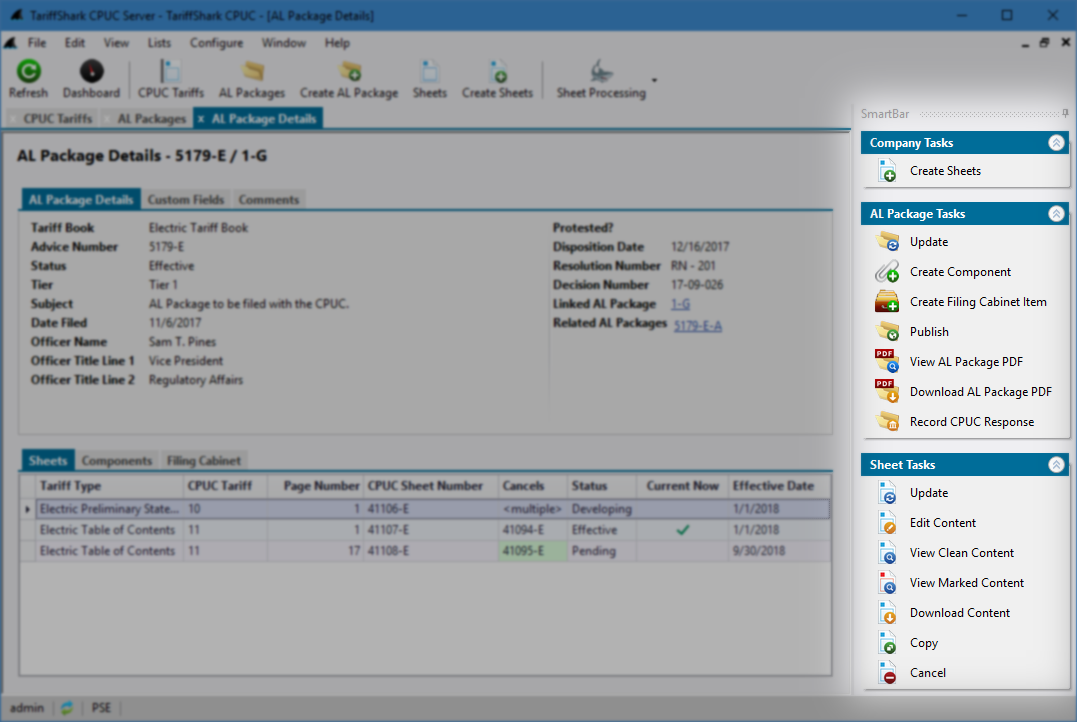Click the Current Now checkmark for 41107-E
Viewport: 1077px width, 722px height.
pos(683,530)
